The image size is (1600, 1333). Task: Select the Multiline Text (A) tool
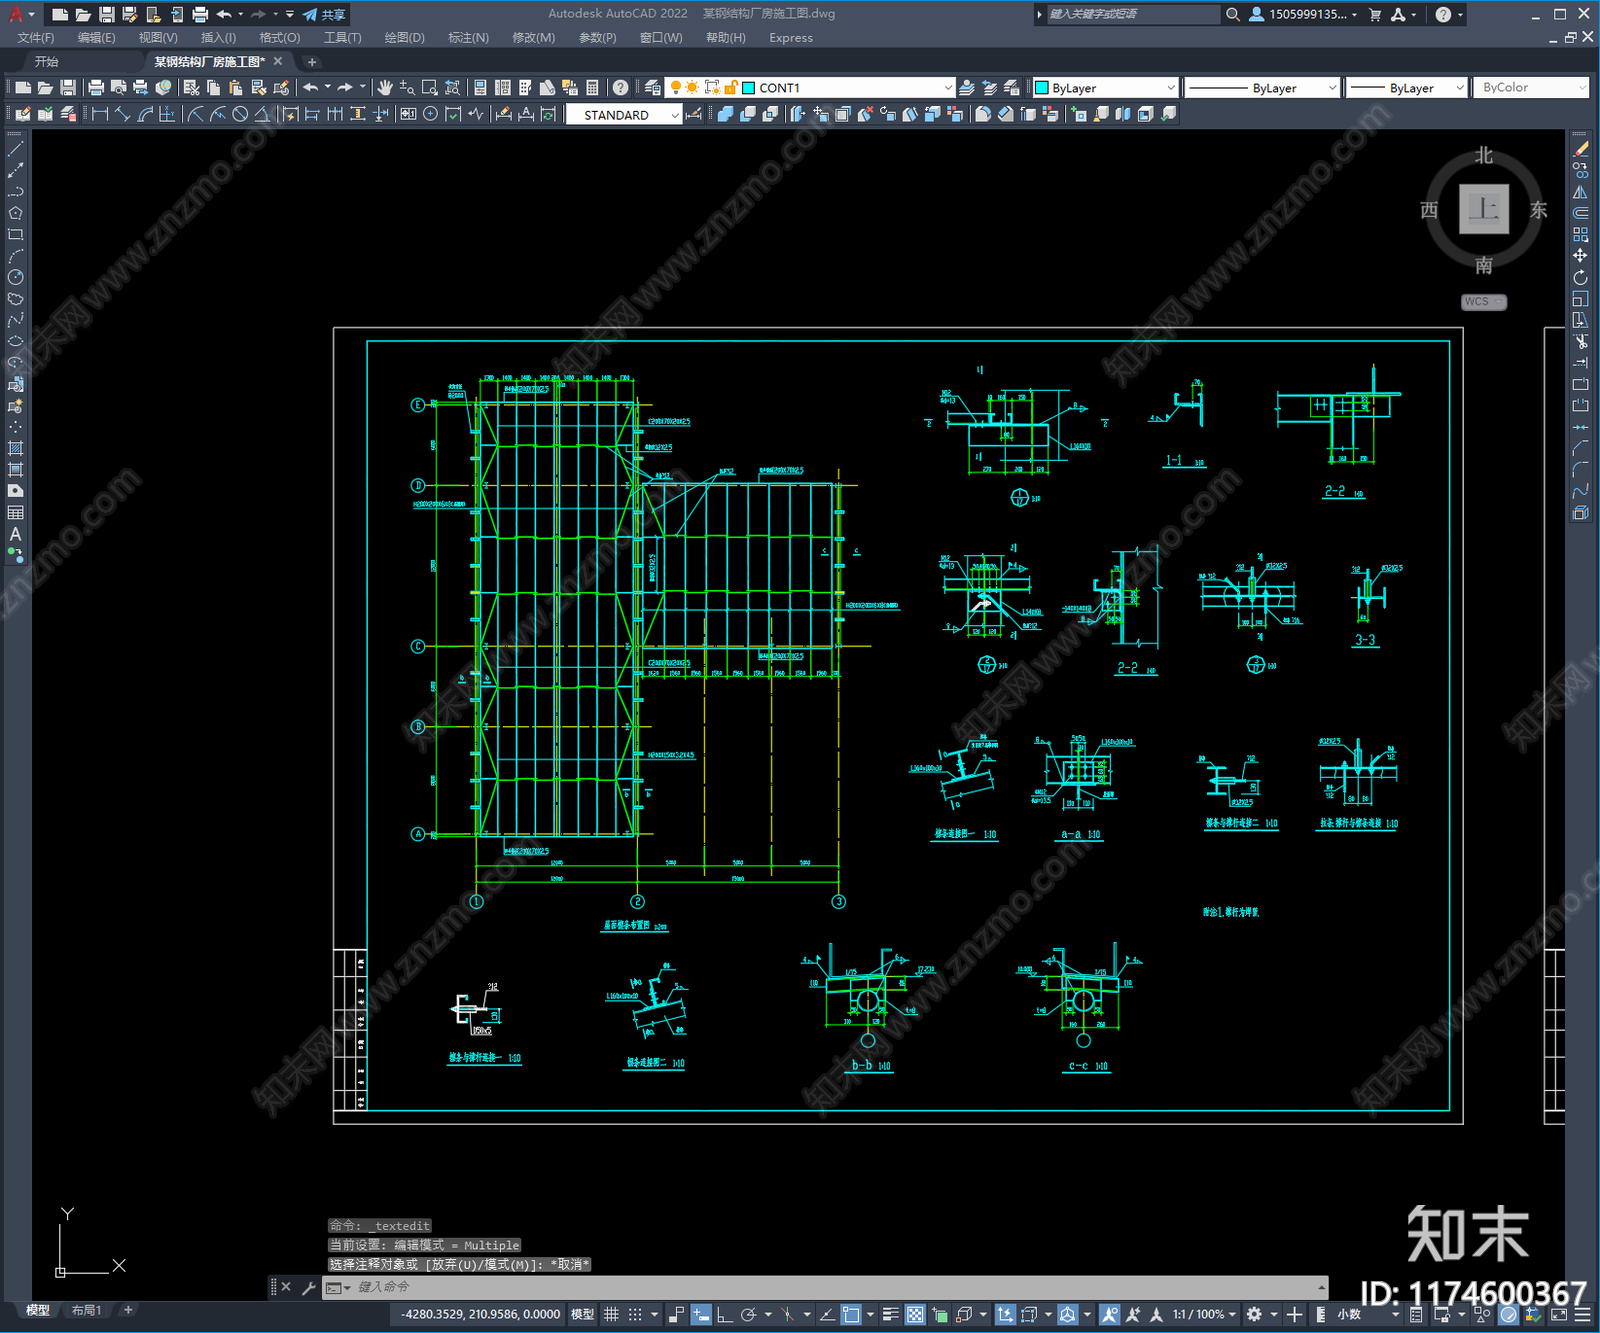(15, 534)
